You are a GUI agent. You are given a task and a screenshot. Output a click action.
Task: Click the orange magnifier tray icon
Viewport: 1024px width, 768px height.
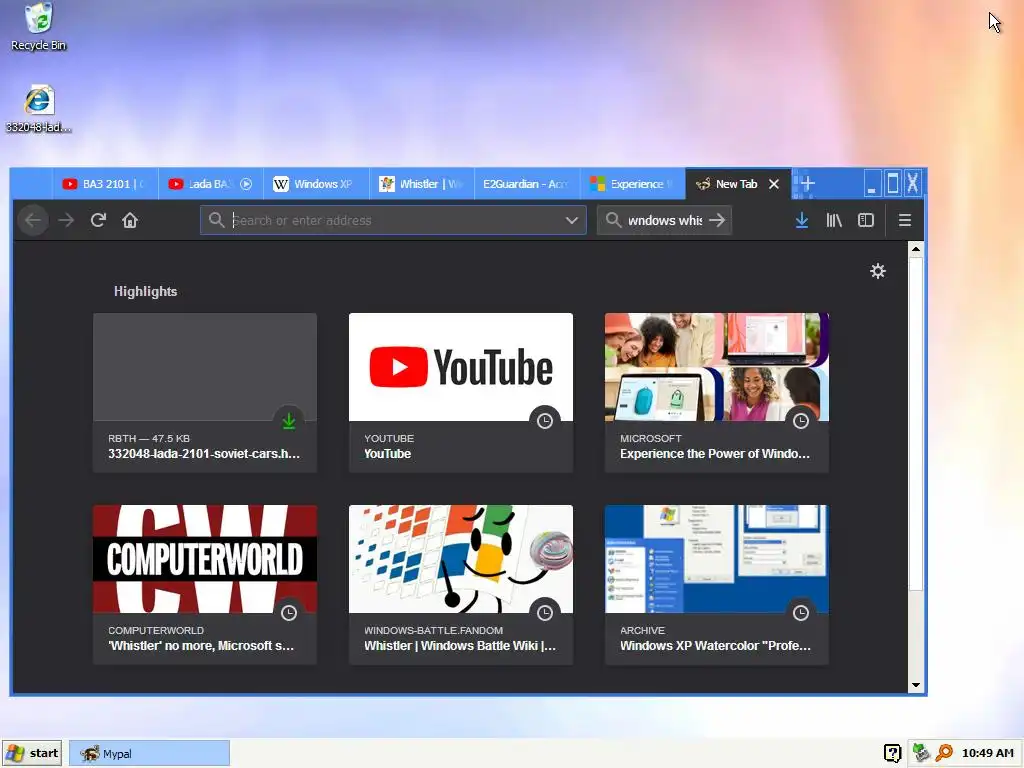tap(944, 753)
